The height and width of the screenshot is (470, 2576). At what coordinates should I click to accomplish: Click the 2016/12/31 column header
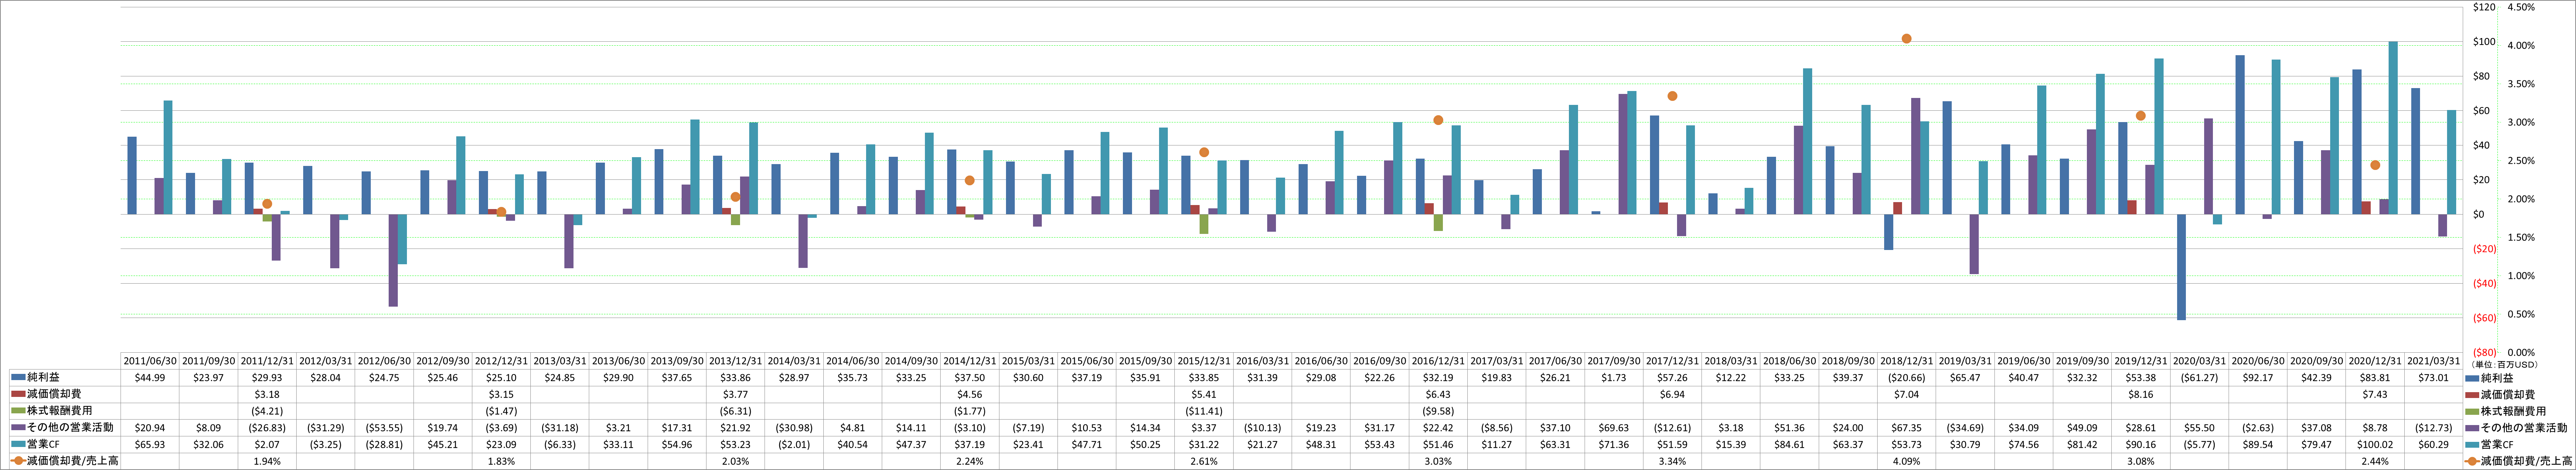pos(1438,361)
